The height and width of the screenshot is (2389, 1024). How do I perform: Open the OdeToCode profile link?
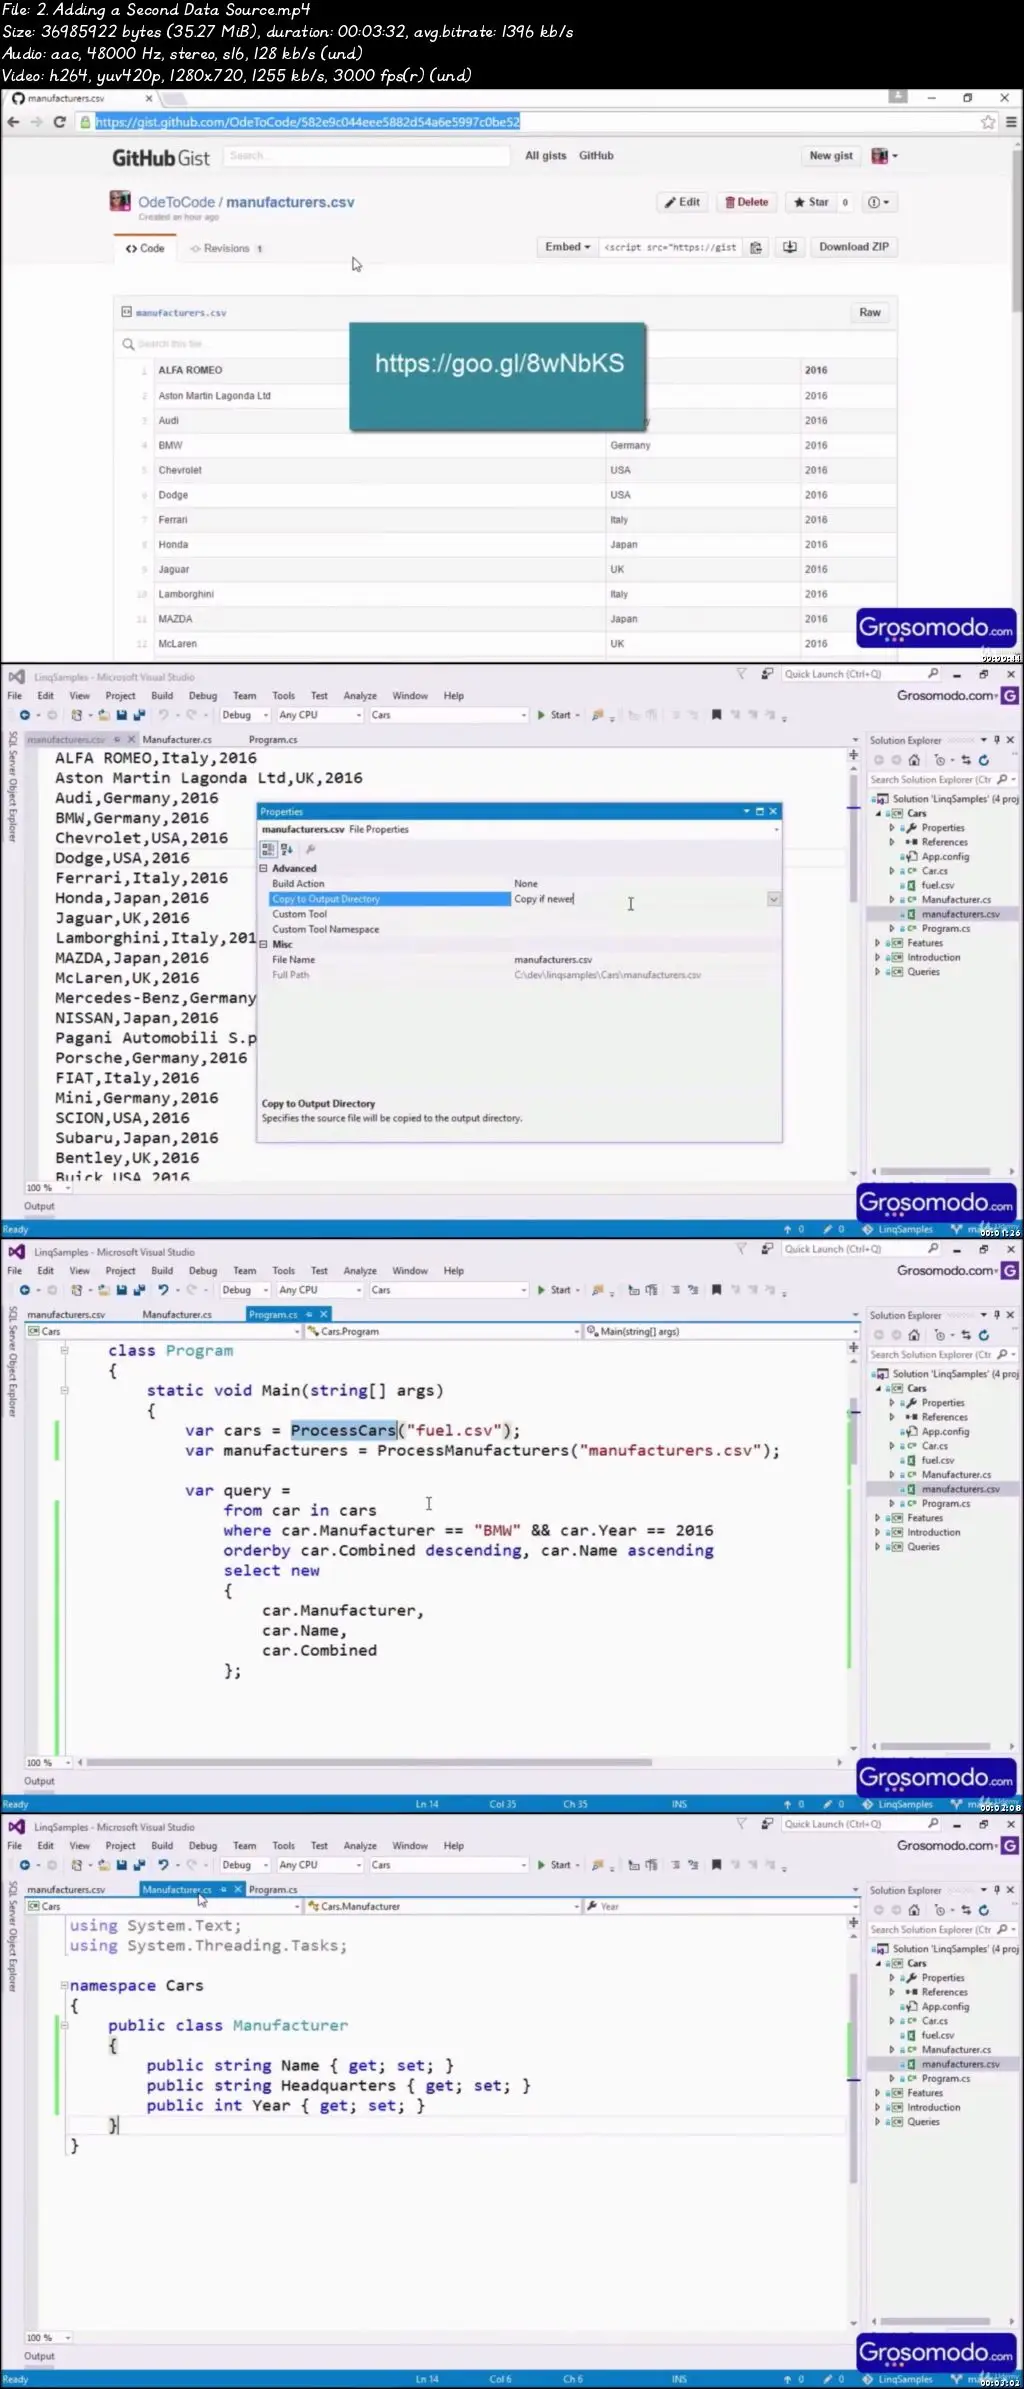click(x=176, y=202)
